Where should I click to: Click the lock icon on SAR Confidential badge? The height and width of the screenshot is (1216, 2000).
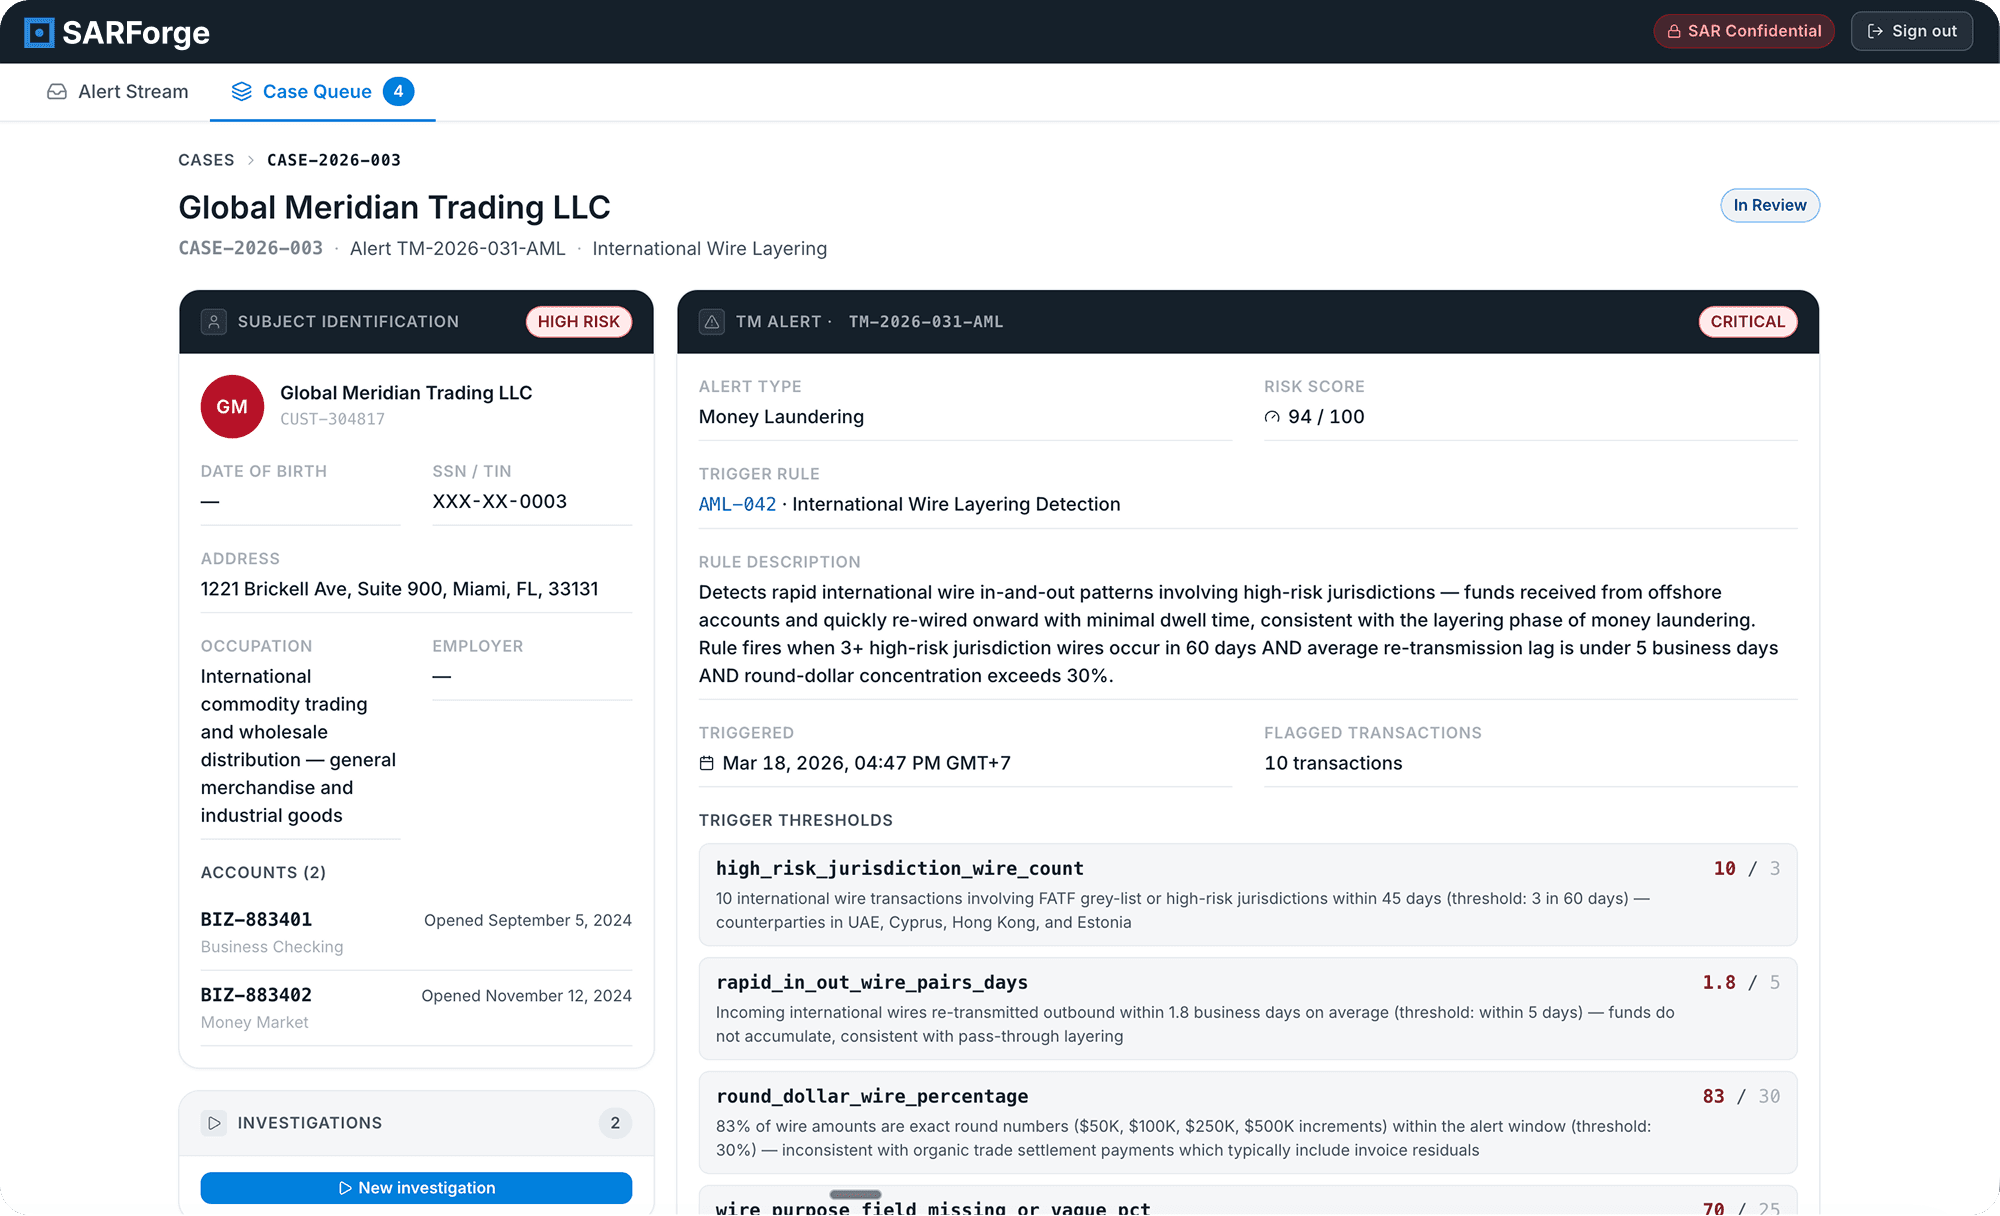tap(1673, 31)
